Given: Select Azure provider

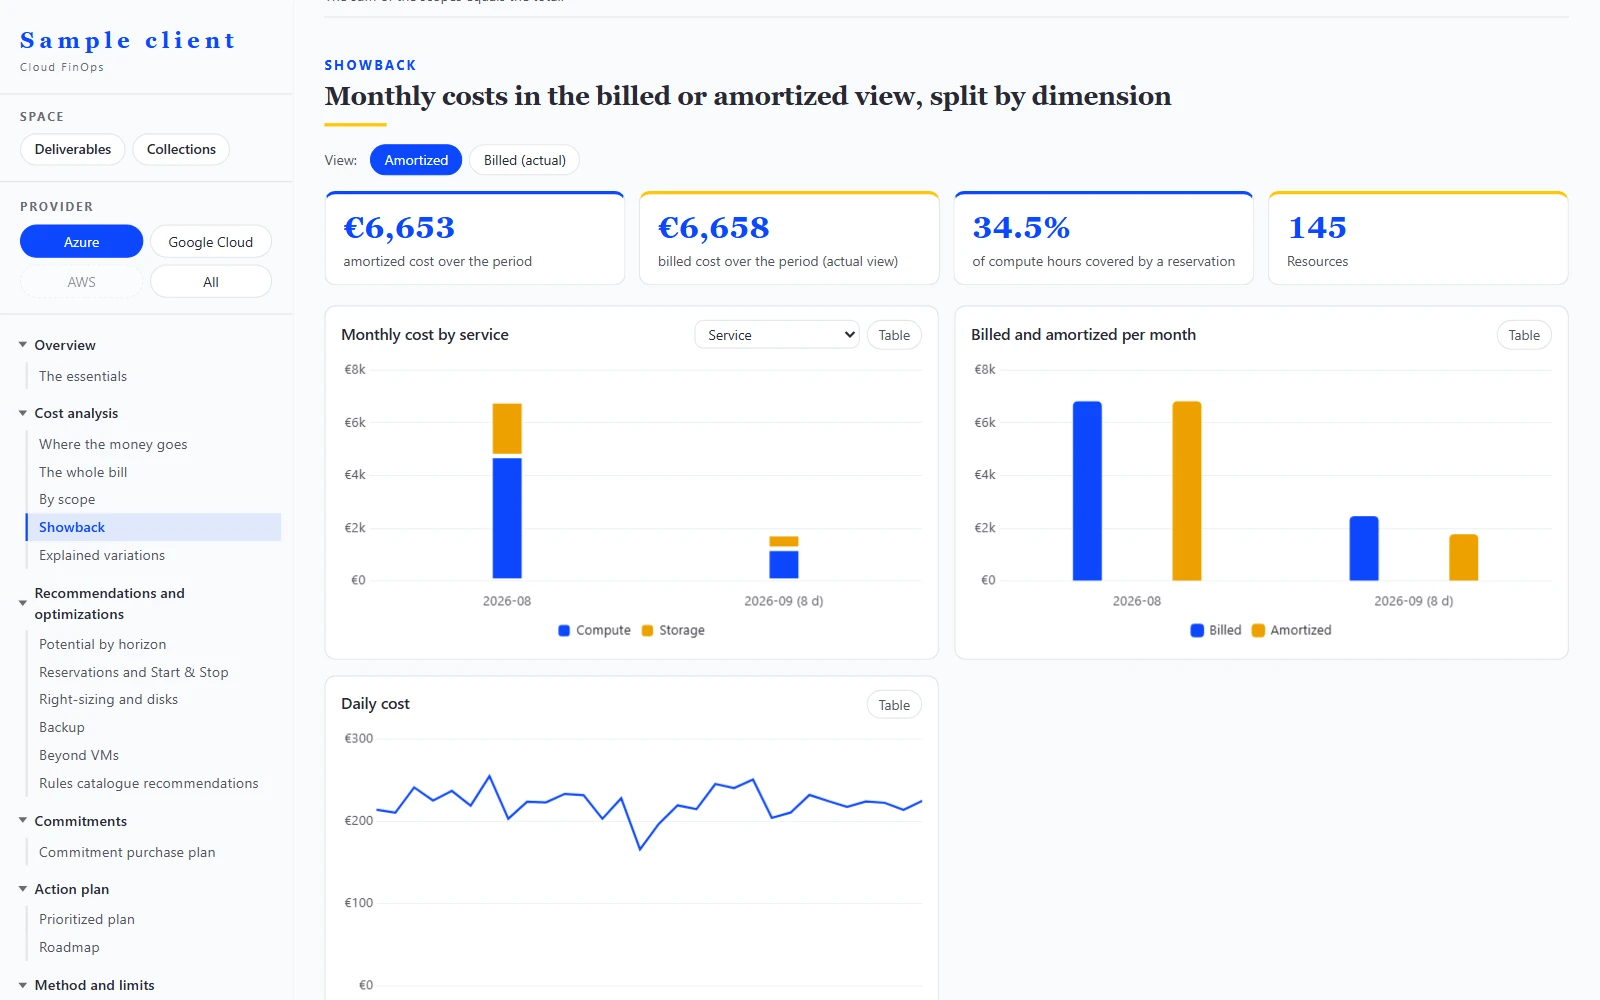Looking at the screenshot, I should coord(81,242).
